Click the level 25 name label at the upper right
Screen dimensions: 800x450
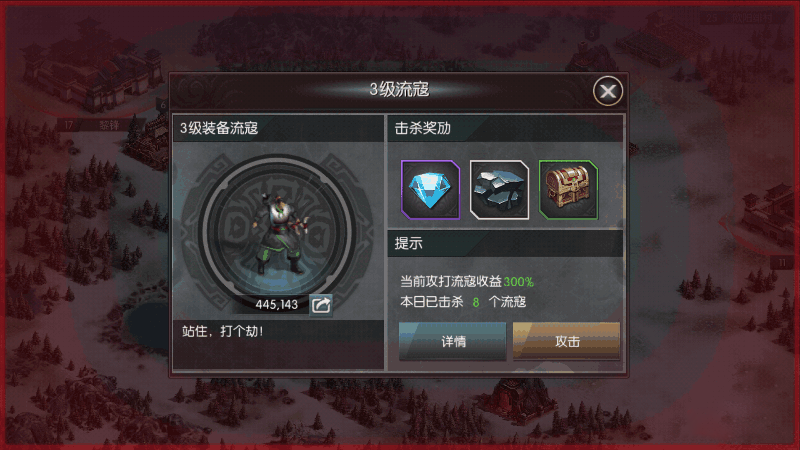pos(740,18)
